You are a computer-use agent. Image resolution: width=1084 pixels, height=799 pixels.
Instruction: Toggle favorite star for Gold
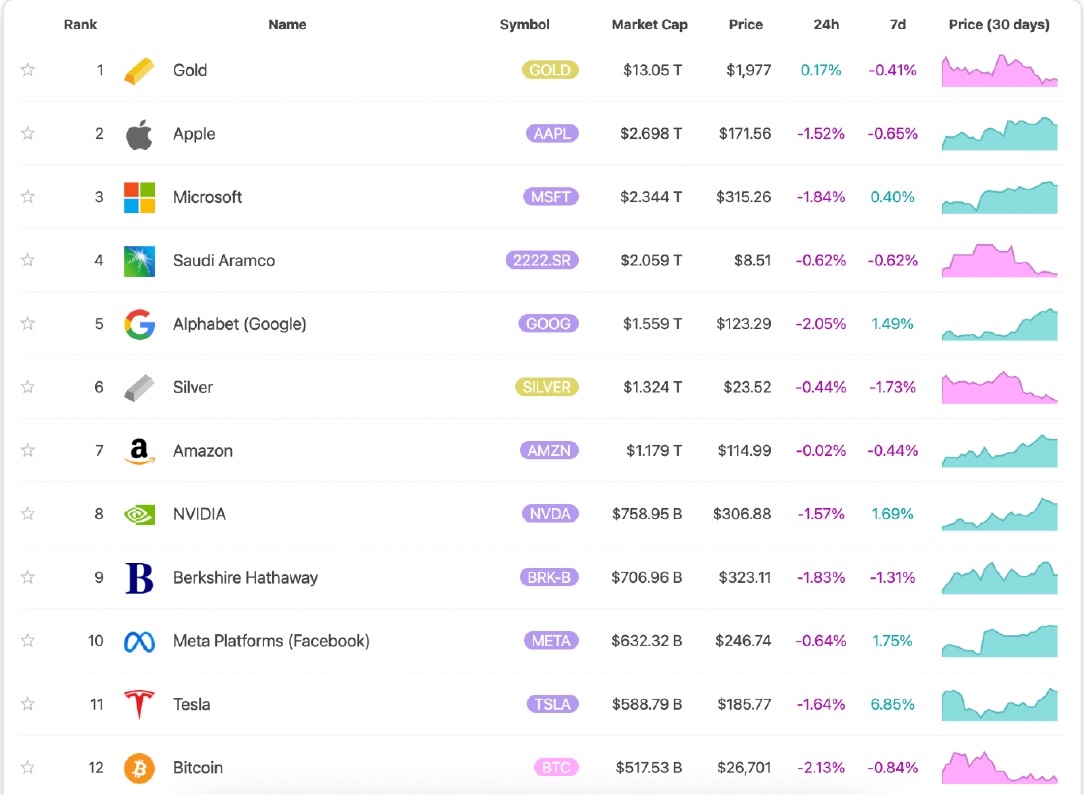[x=28, y=70]
